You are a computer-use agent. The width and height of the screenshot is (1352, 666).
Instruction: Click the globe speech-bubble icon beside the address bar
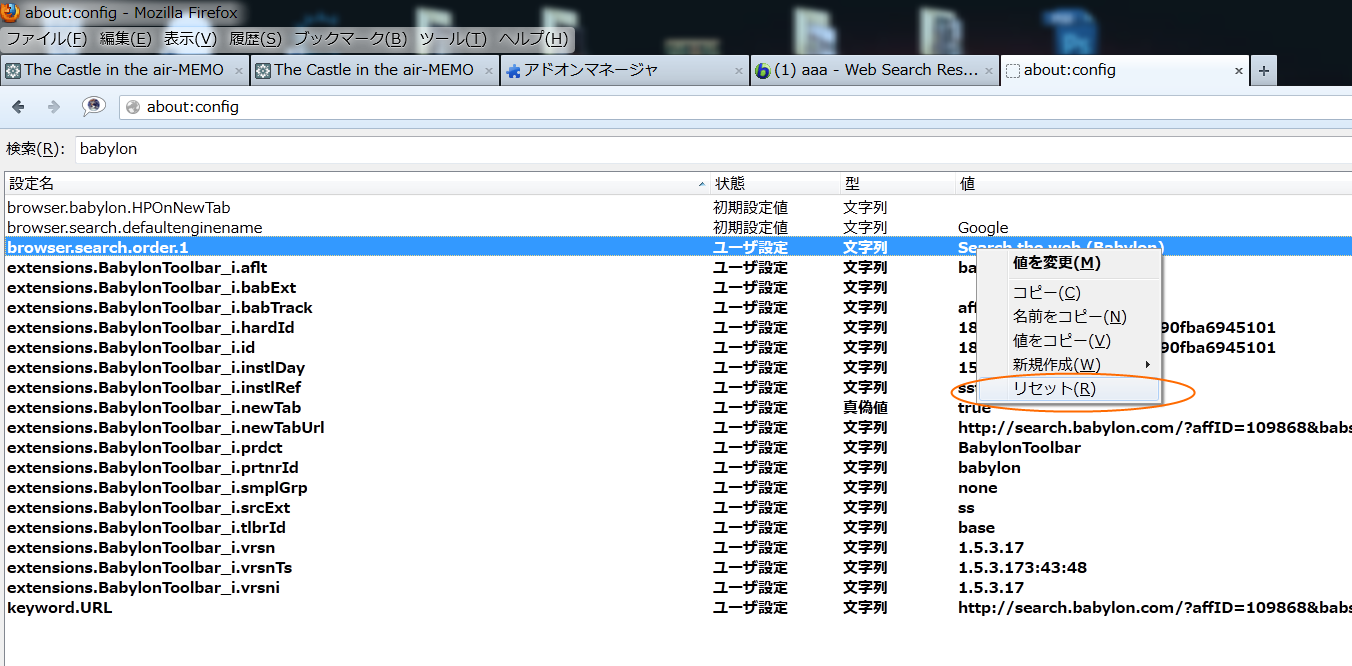coord(92,105)
